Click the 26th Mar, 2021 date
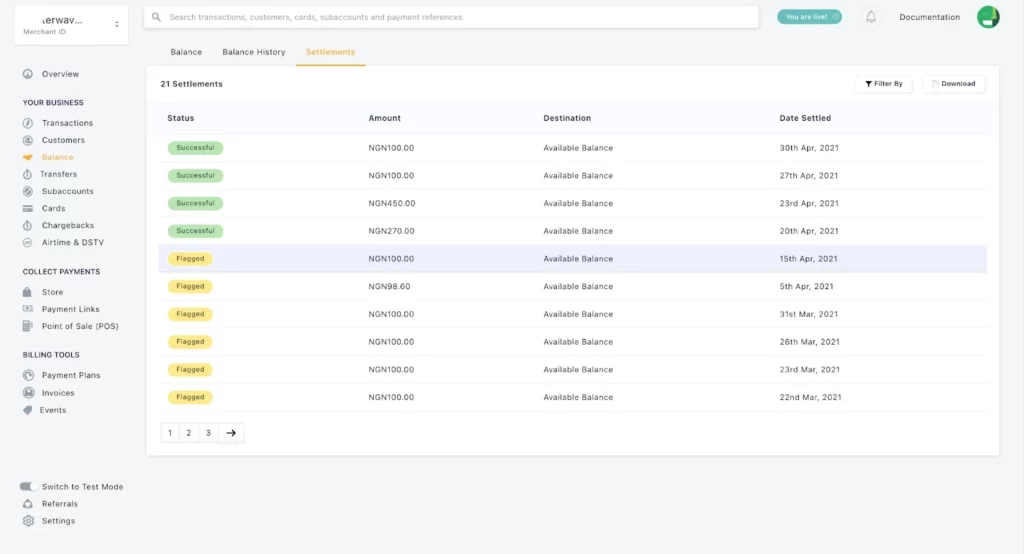Viewport: 1024px width, 554px height. pos(809,342)
